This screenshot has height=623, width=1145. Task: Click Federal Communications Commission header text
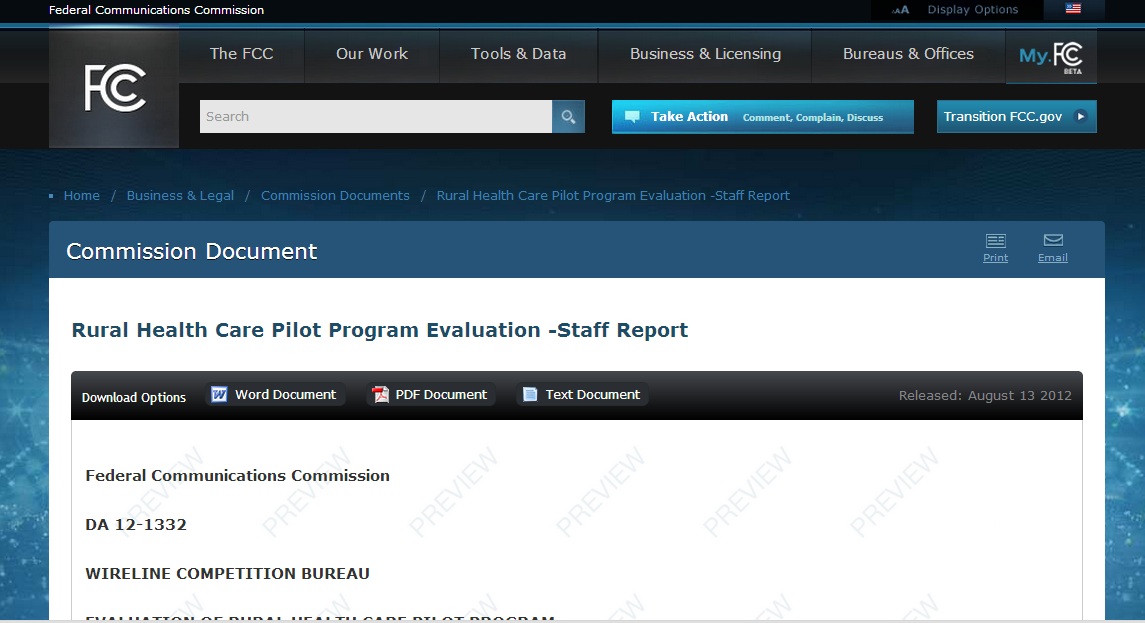click(x=156, y=10)
